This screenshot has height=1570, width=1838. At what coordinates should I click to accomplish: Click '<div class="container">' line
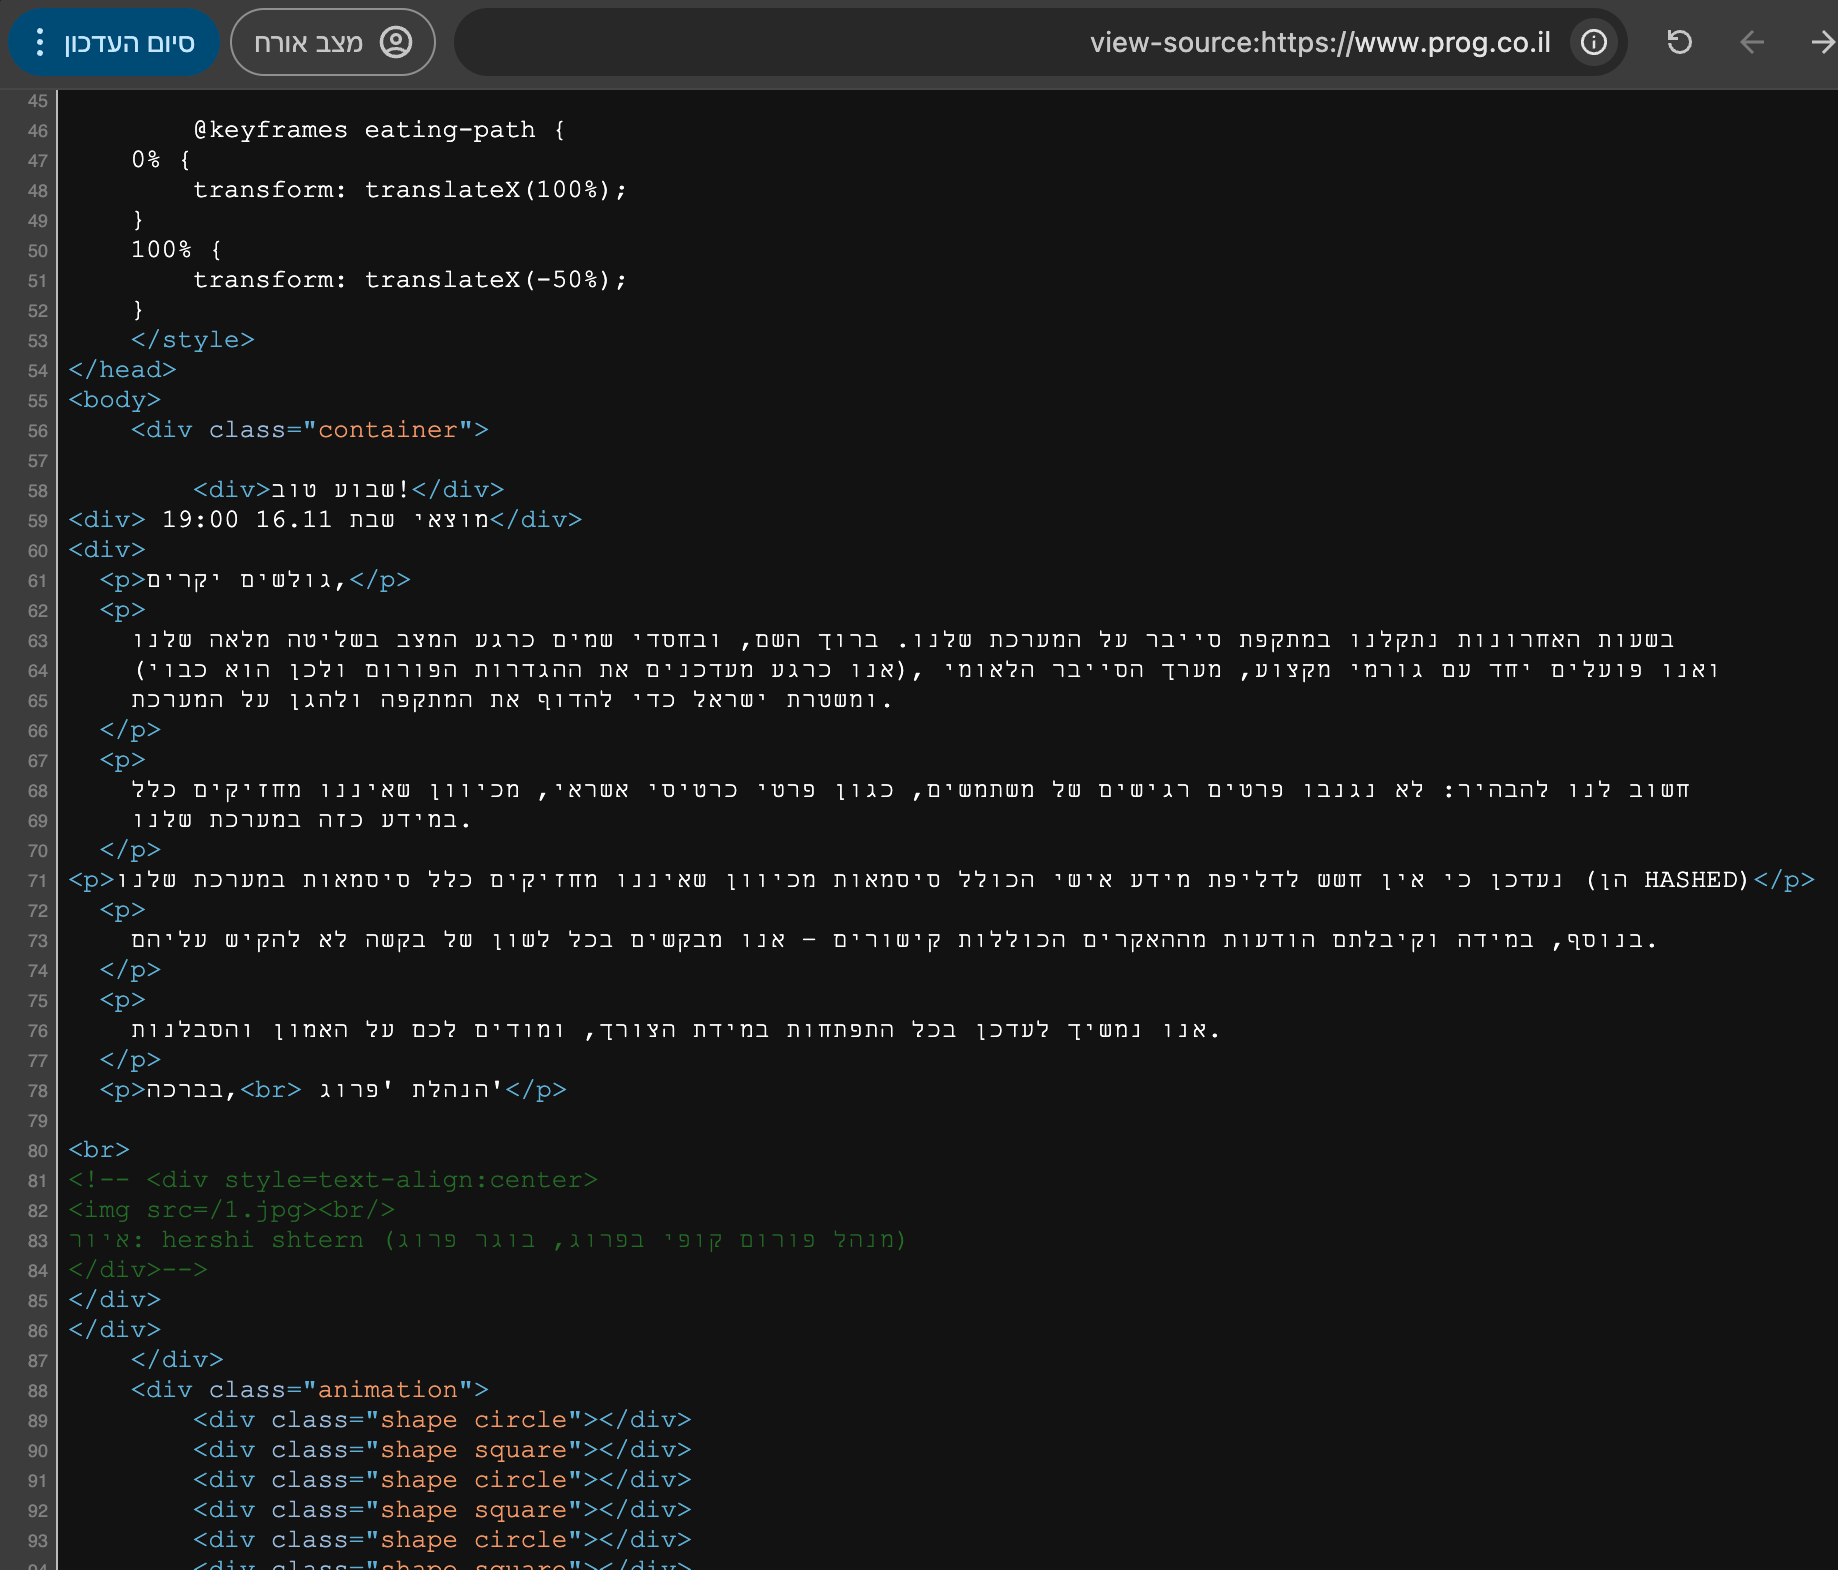(310, 430)
